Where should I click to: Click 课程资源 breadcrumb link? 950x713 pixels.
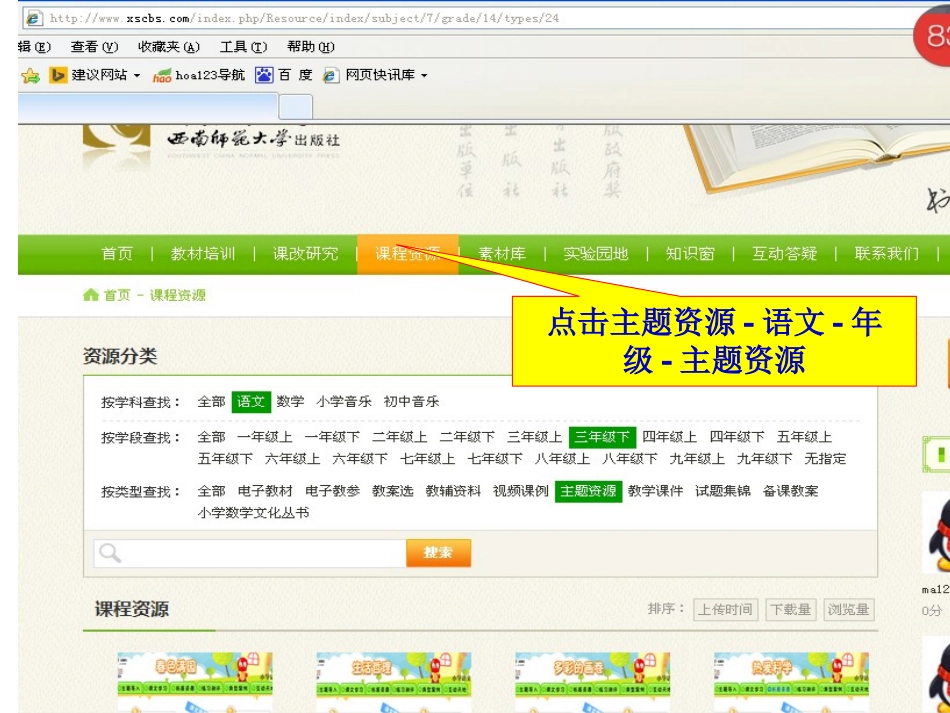coord(178,295)
